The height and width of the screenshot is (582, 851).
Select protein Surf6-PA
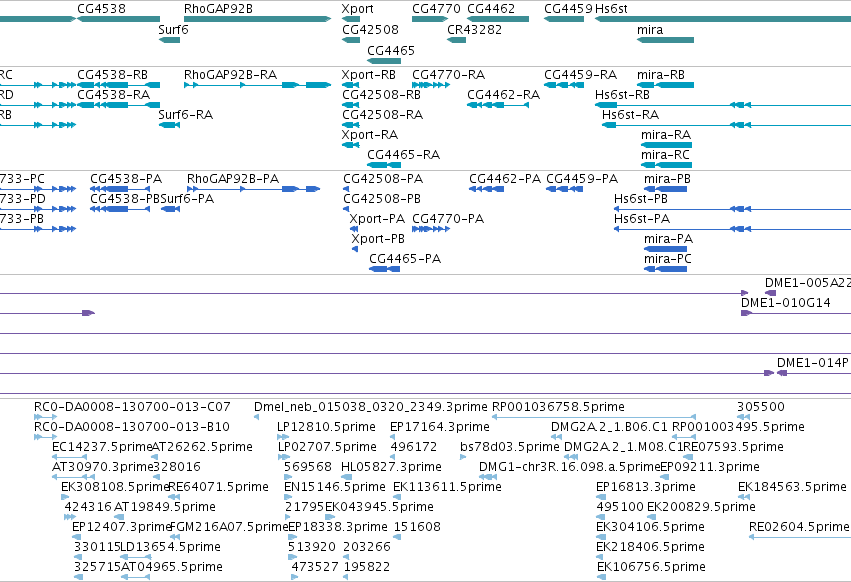point(187,199)
